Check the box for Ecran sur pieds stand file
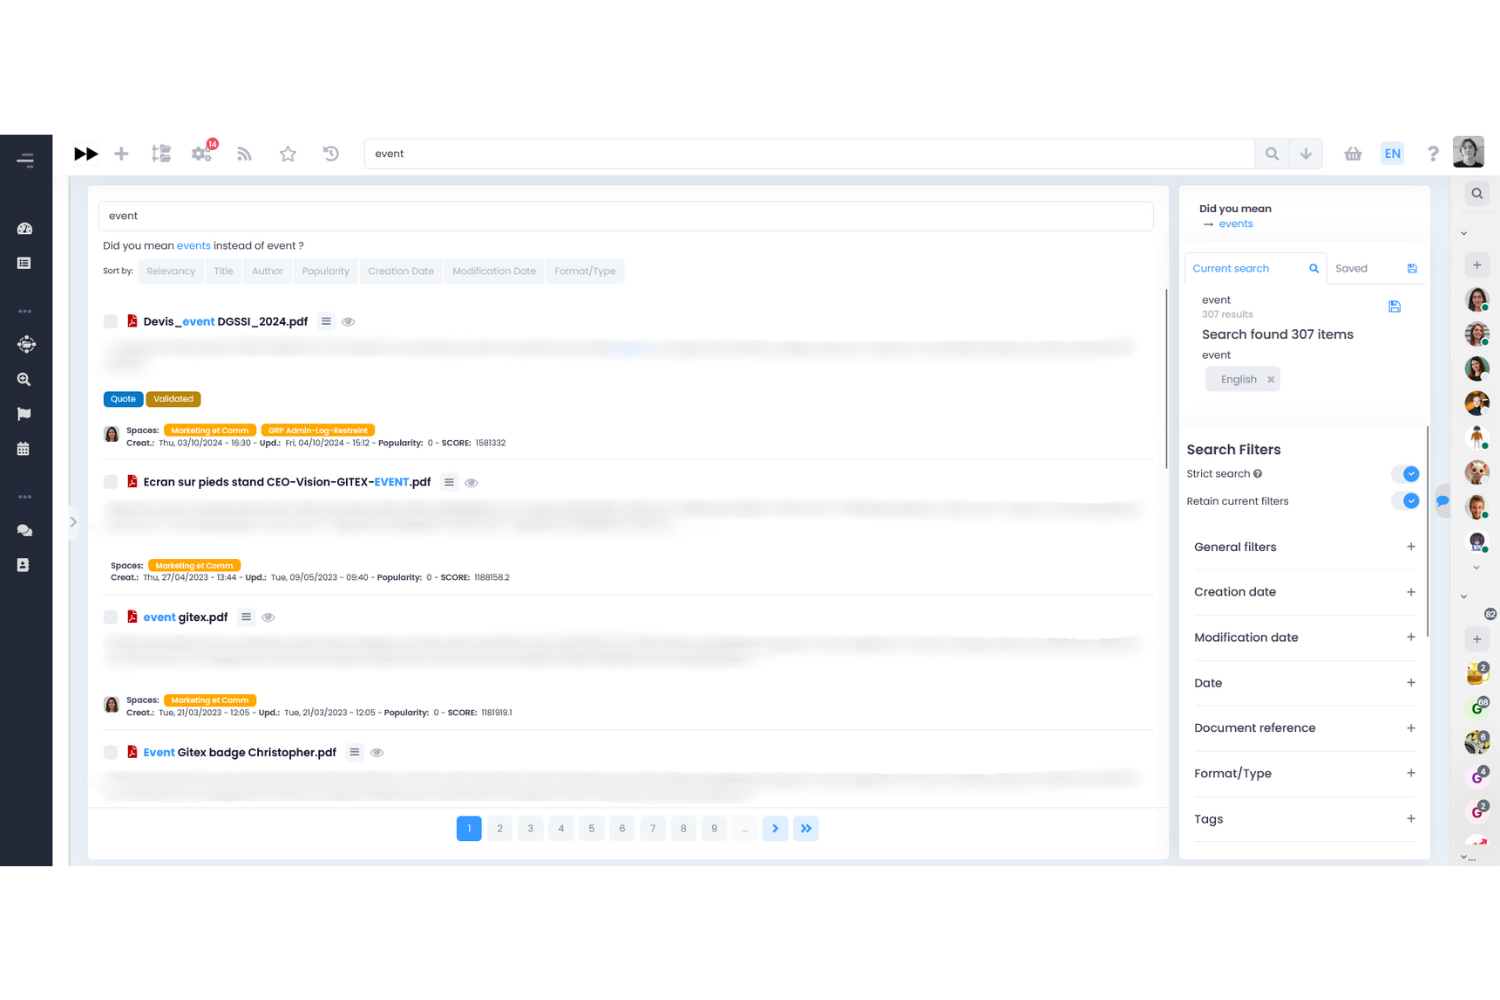Screen dimensions: 1500x1000 [x=111, y=482]
